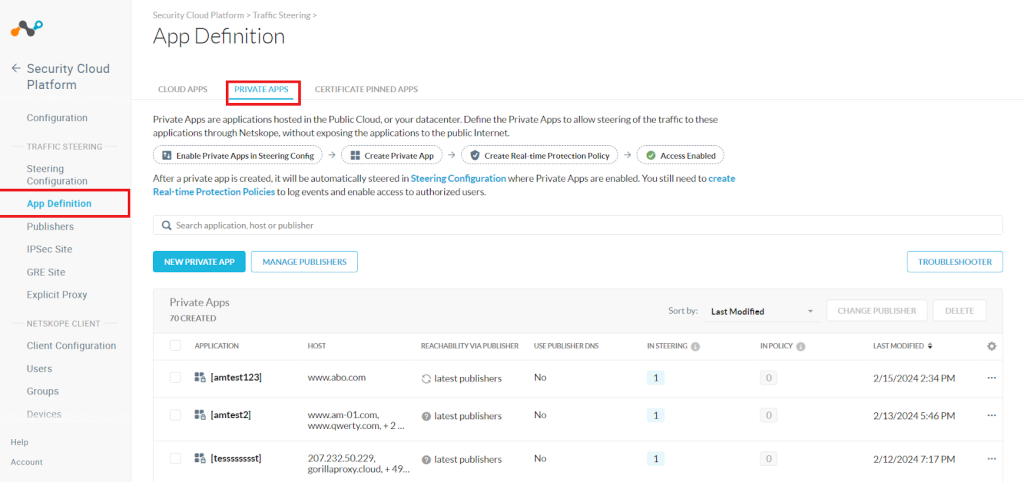Click the private app icon for amtest2
This screenshot has height=482, width=1024.
click(x=200, y=415)
